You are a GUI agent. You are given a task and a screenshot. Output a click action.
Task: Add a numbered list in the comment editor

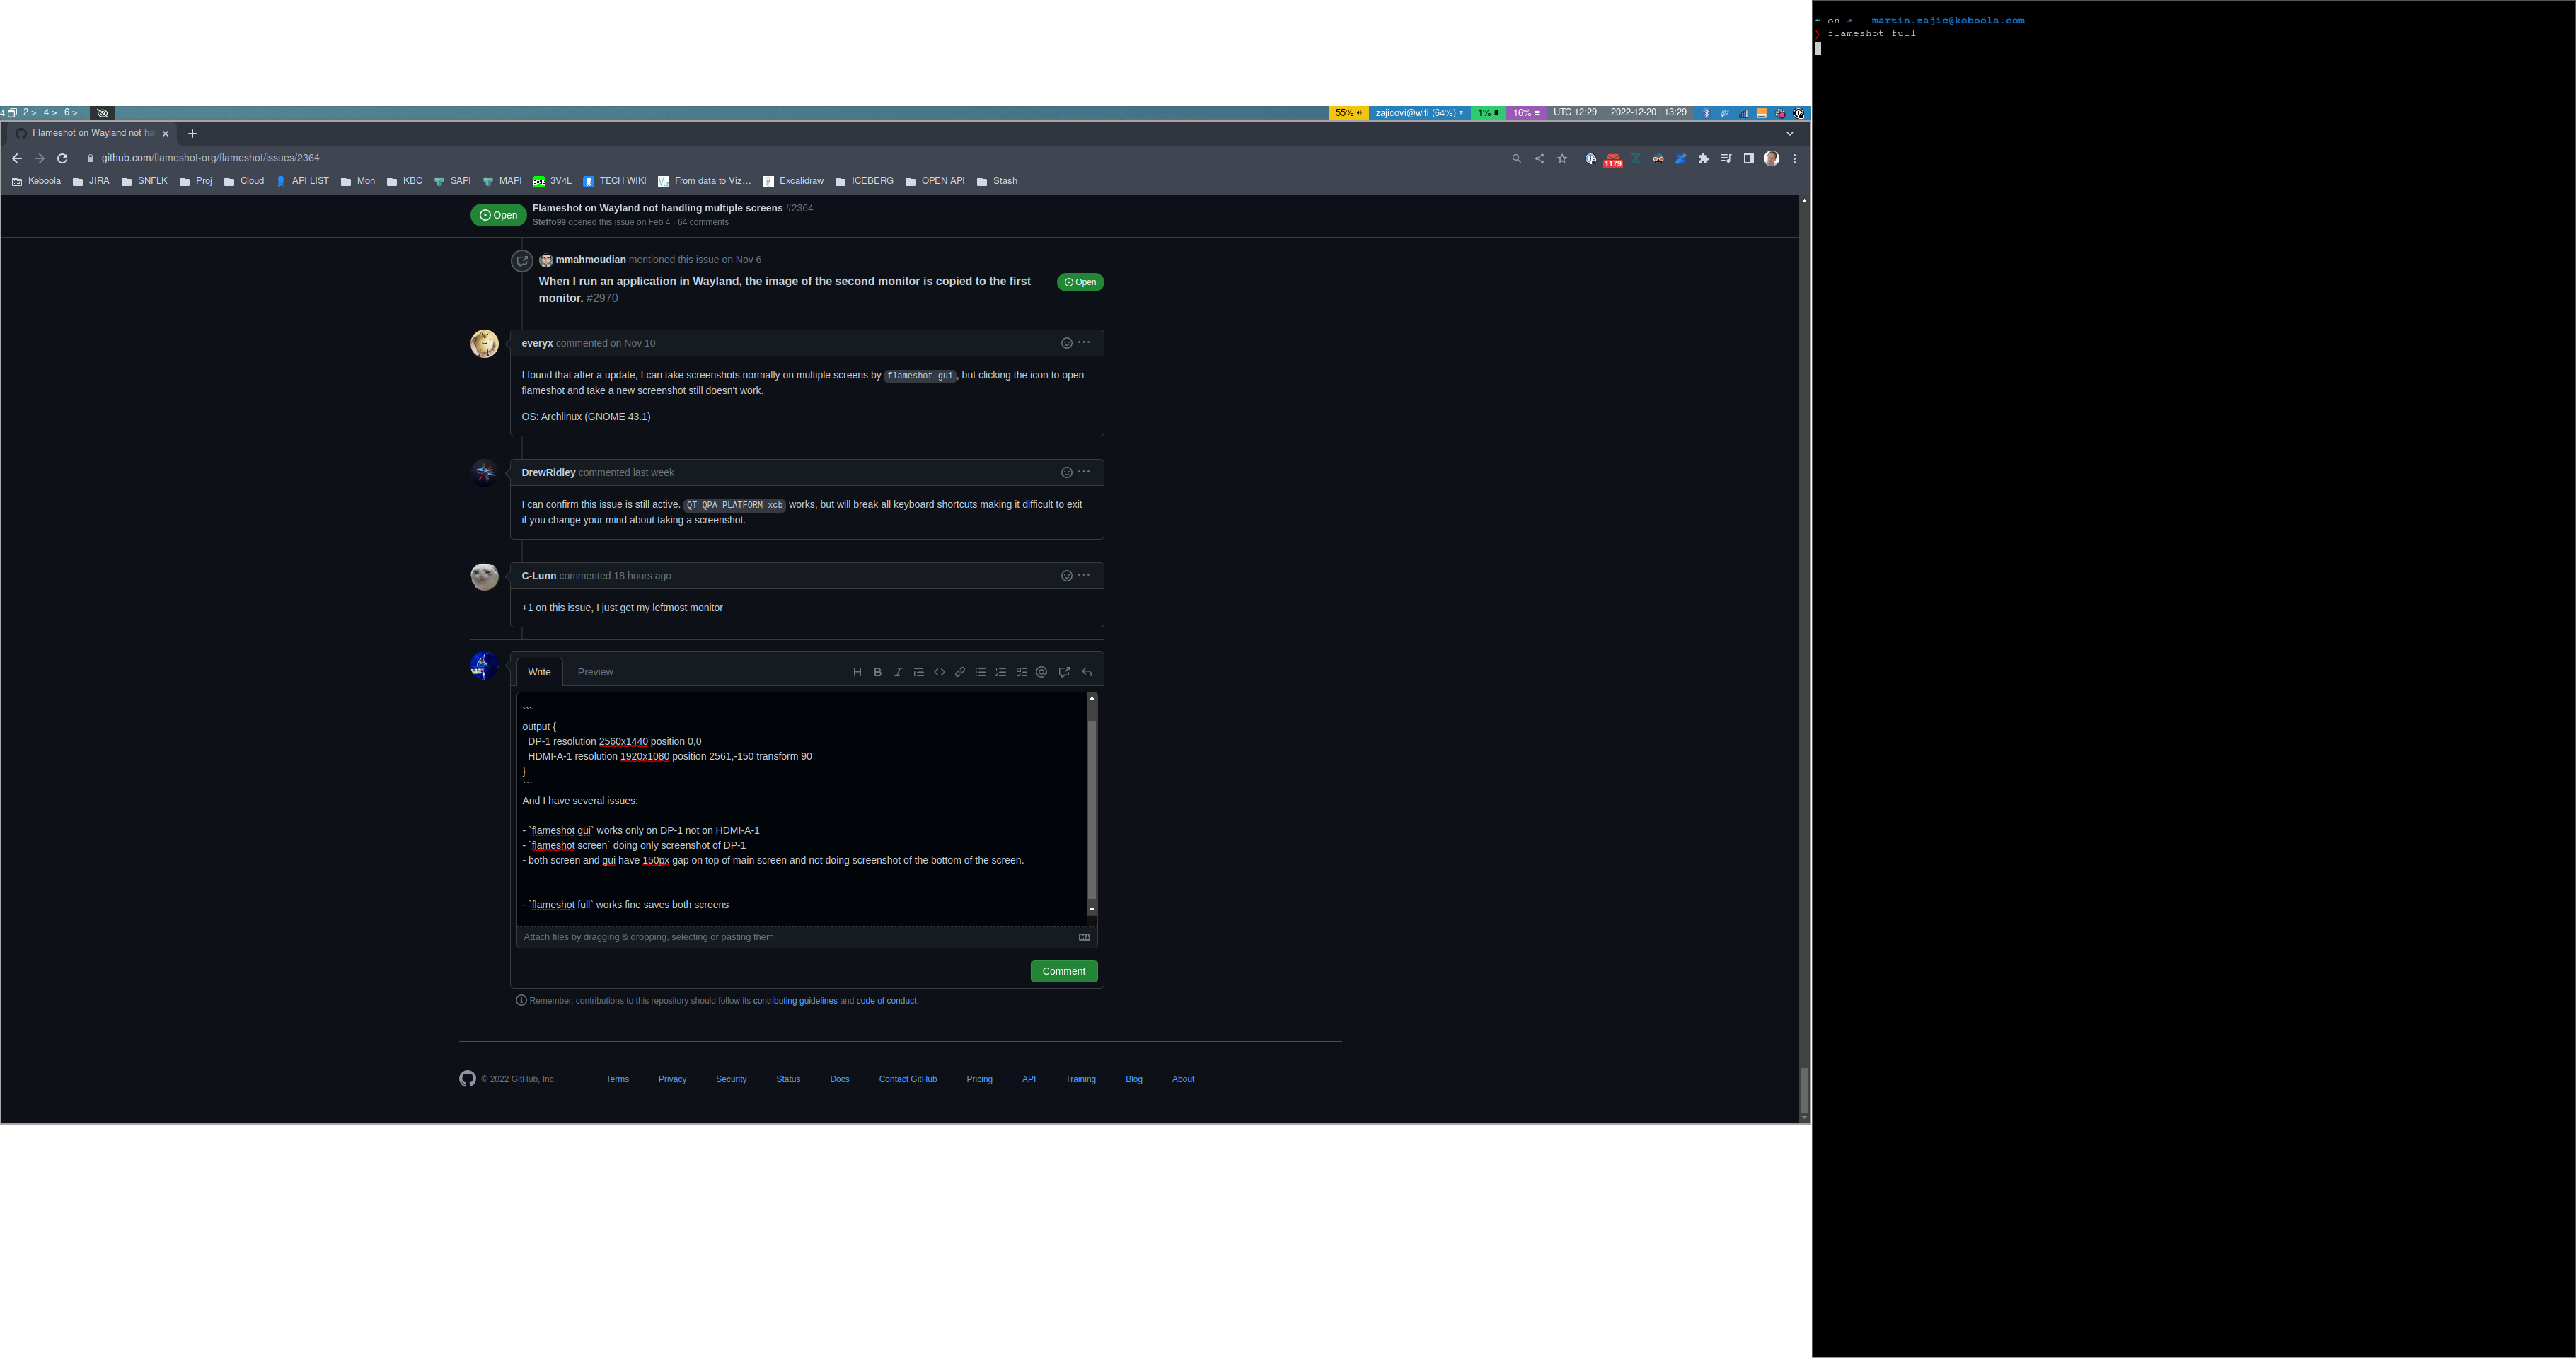pos(1001,672)
